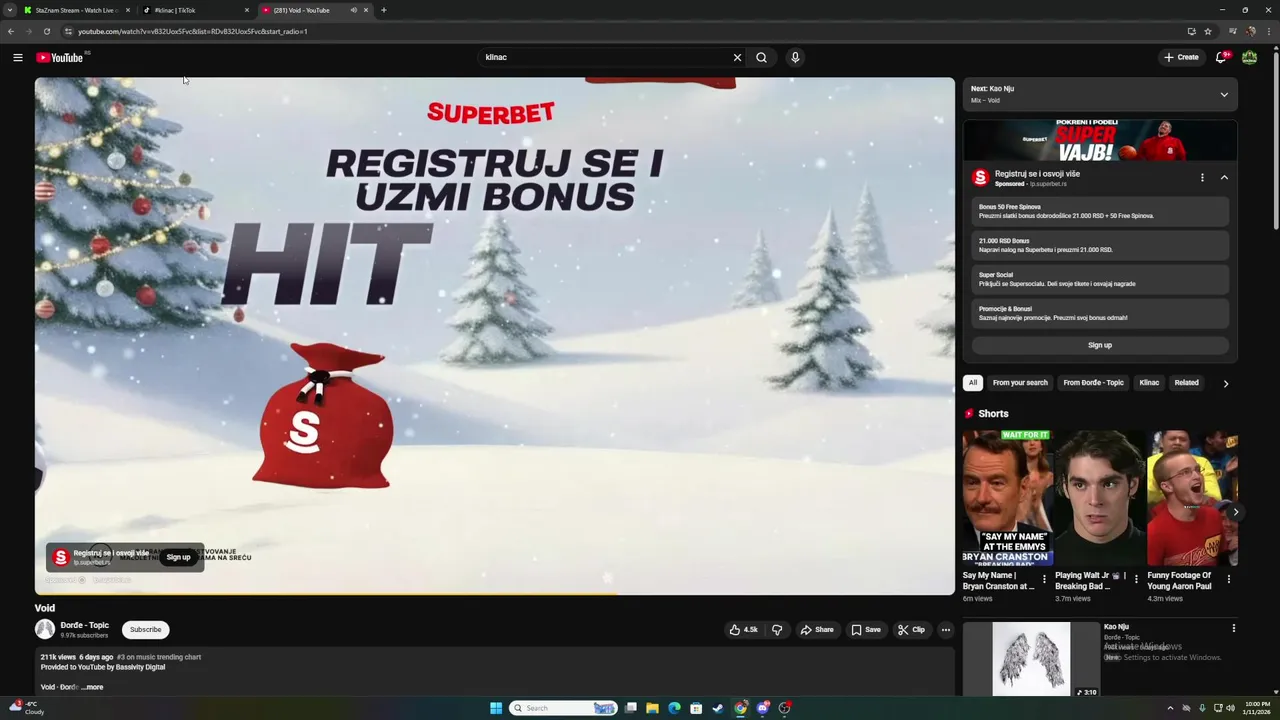Click the Clip button

(x=911, y=630)
